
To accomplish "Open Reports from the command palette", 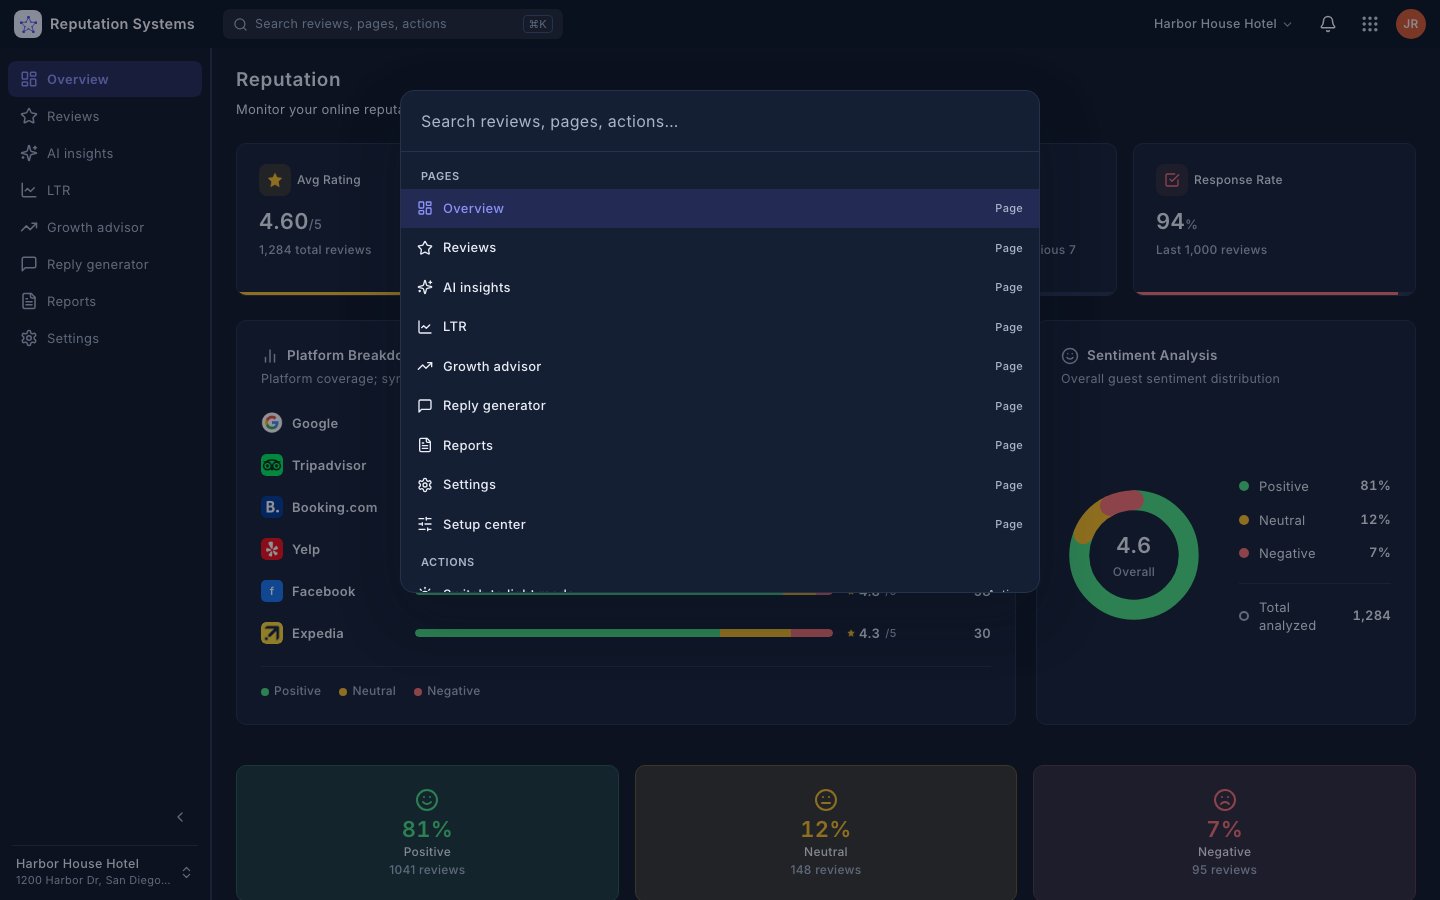I will tap(720, 445).
